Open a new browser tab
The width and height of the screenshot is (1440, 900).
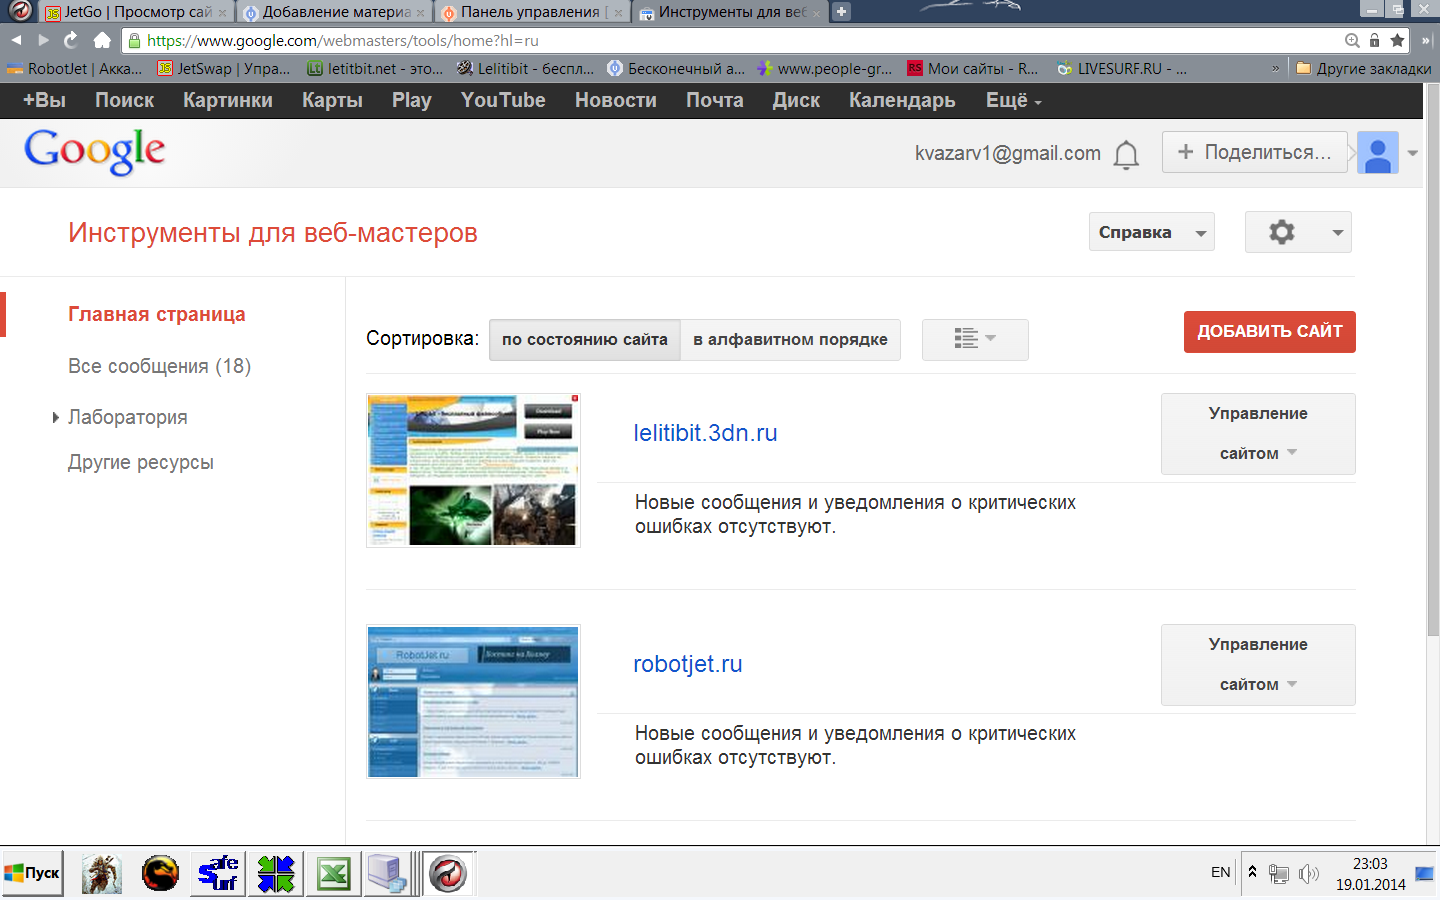click(x=842, y=12)
